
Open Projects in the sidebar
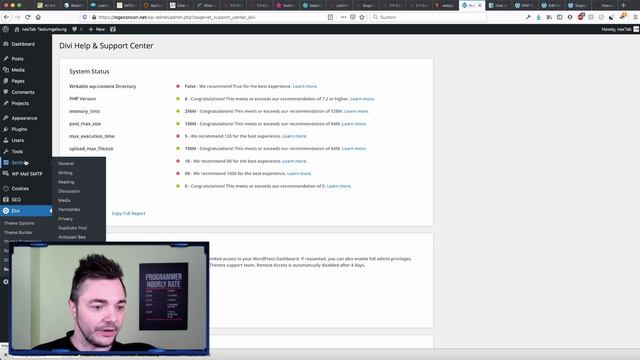[x=20, y=103]
